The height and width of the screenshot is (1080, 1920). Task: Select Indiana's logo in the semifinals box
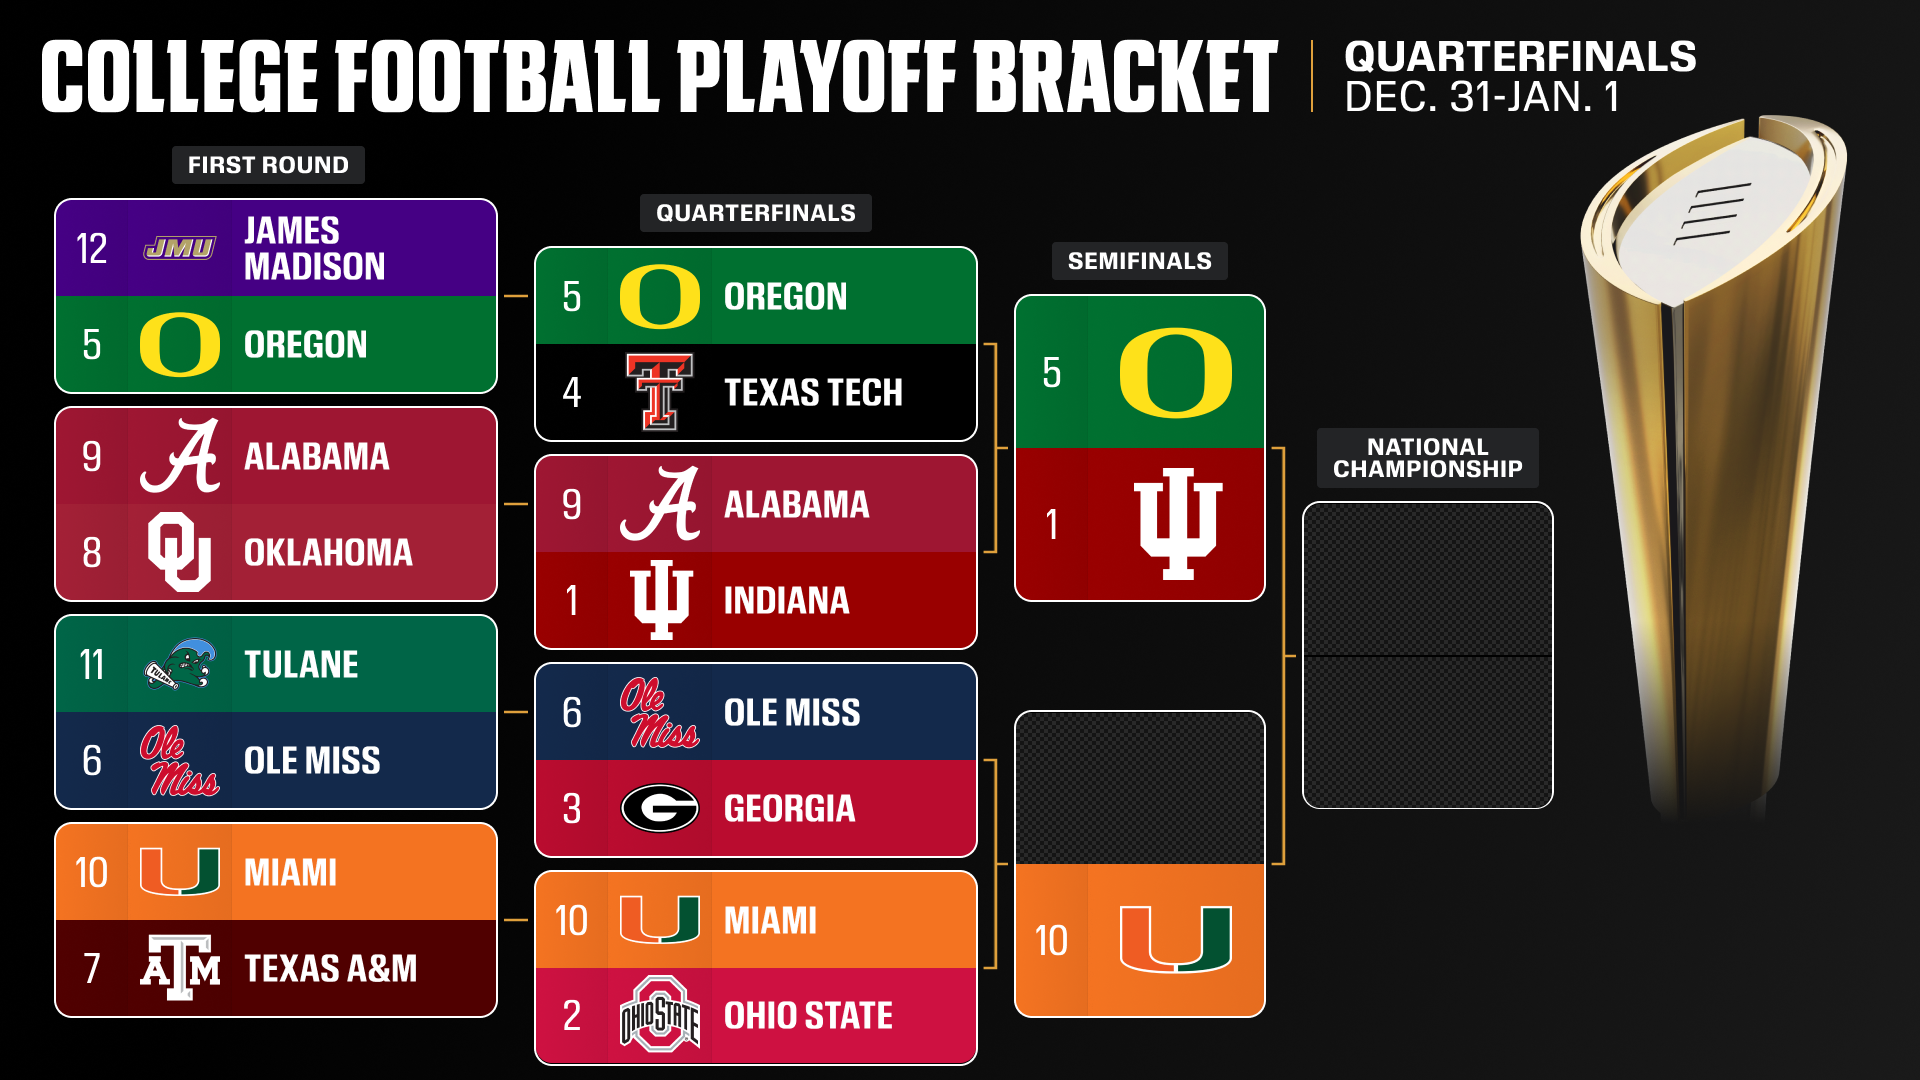click(x=1177, y=524)
